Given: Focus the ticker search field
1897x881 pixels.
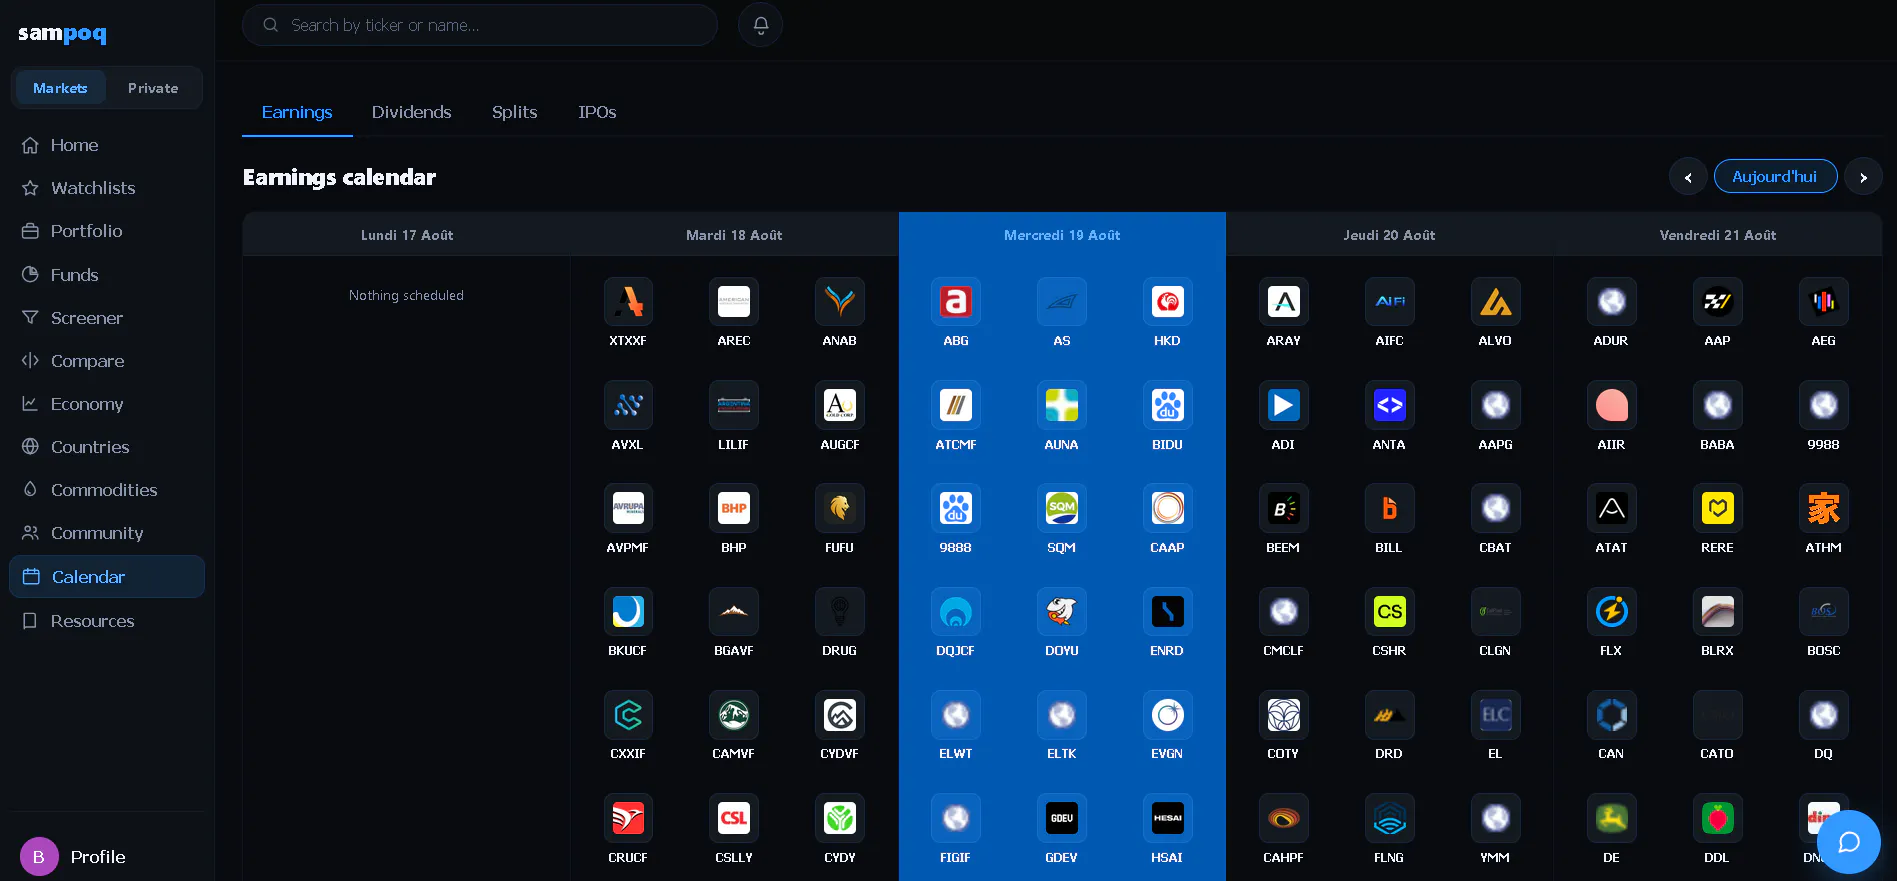Looking at the screenshot, I should 480,25.
